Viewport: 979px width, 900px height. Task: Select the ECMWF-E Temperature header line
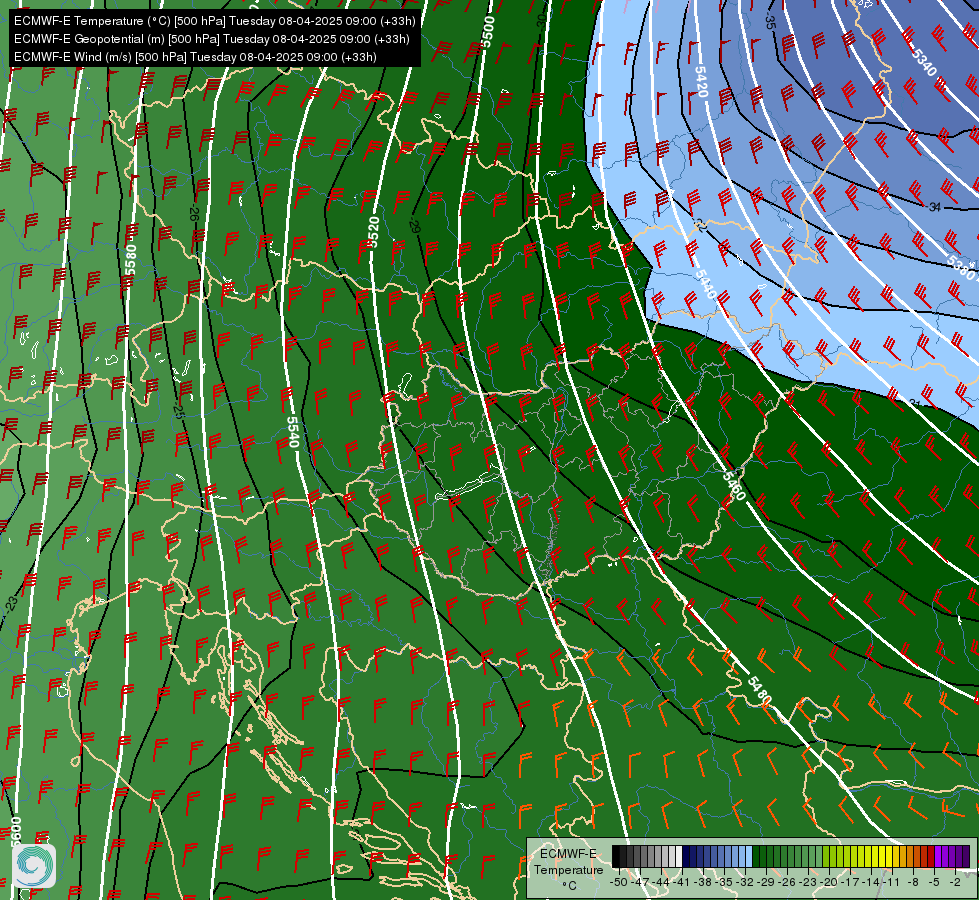point(214,21)
